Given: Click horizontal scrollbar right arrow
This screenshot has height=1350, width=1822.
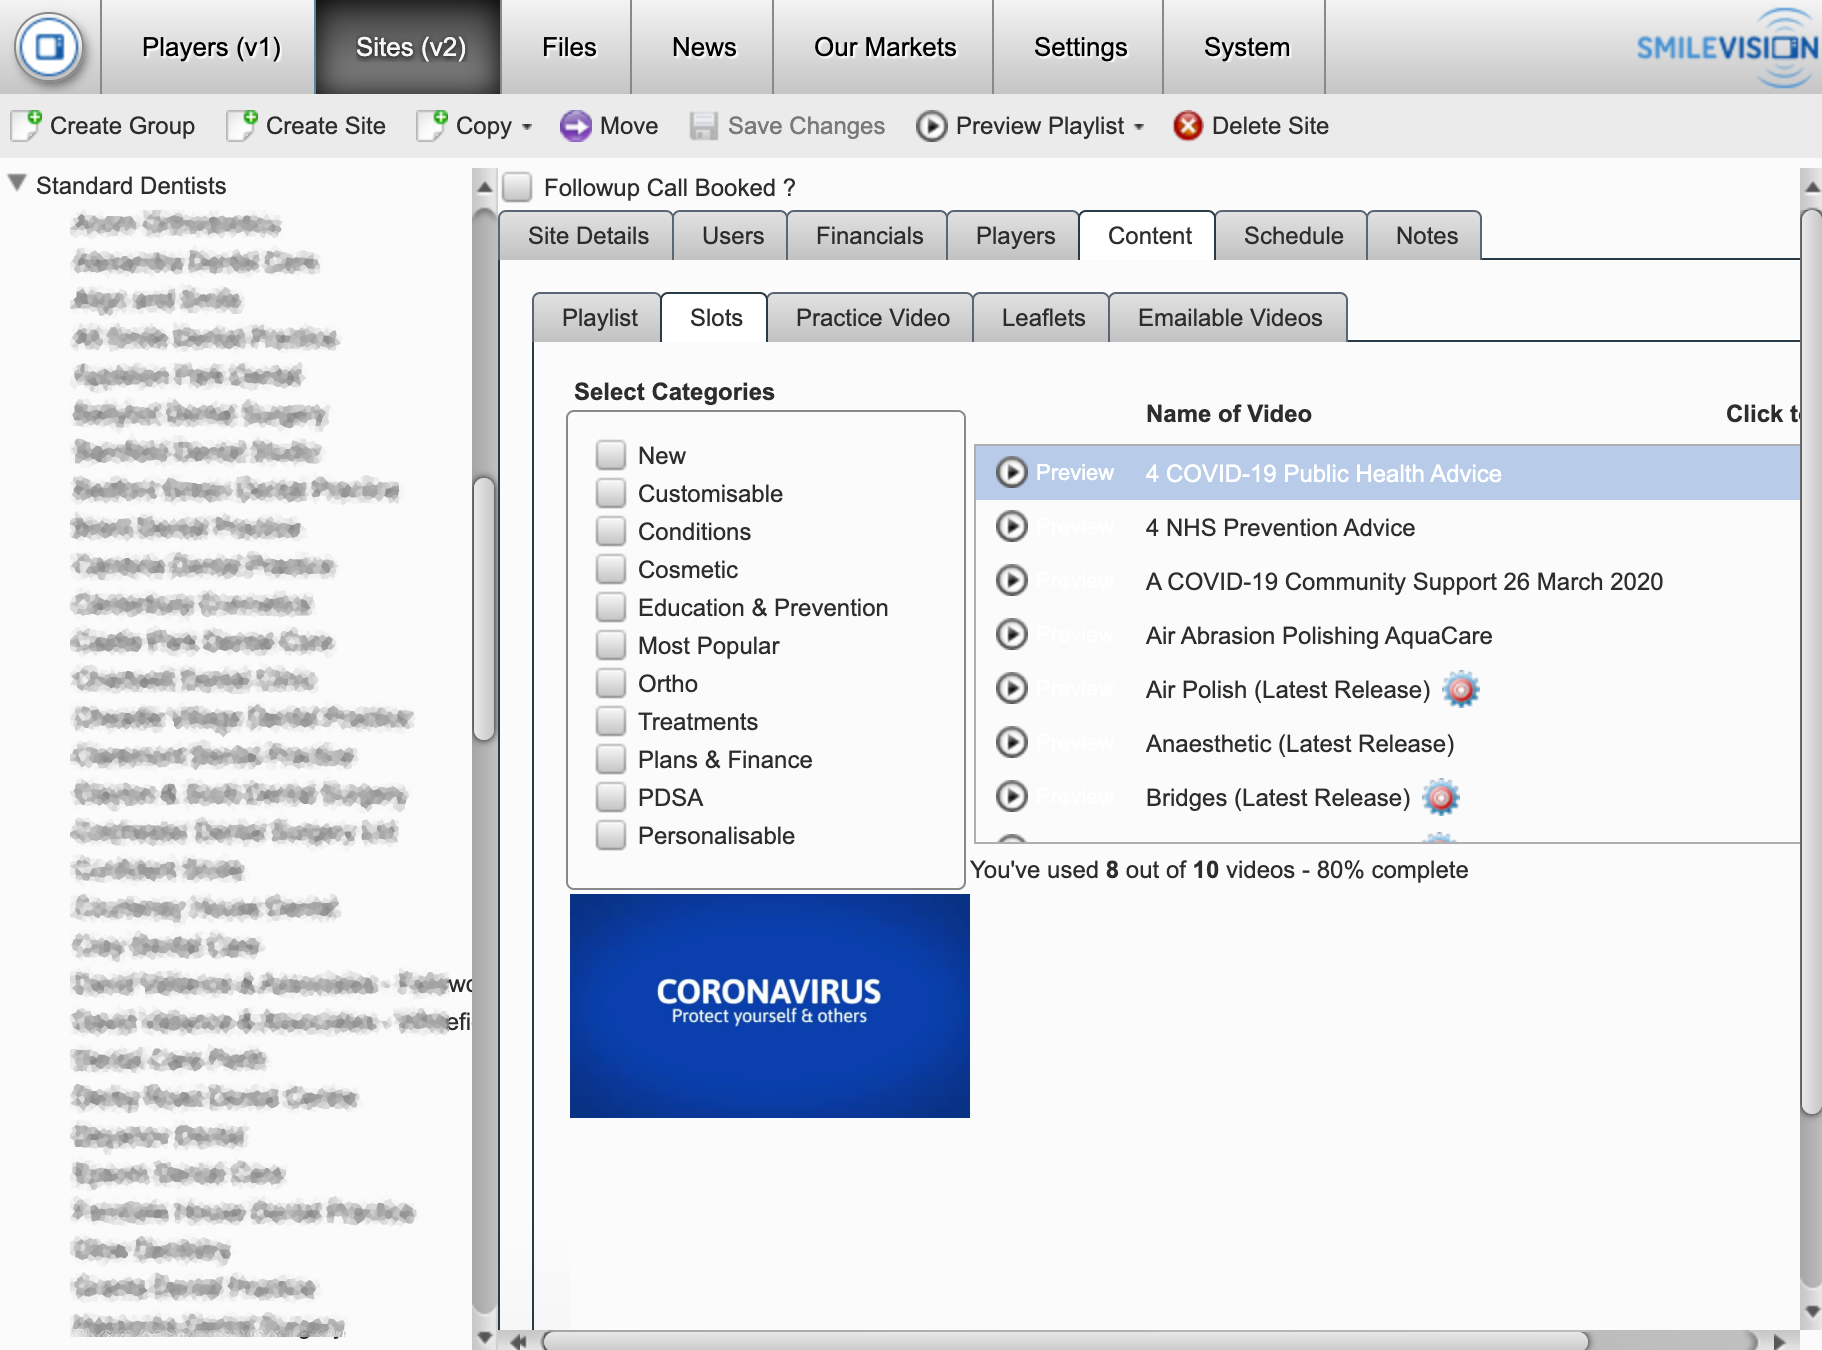Looking at the screenshot, I should click(1779, 1341).
